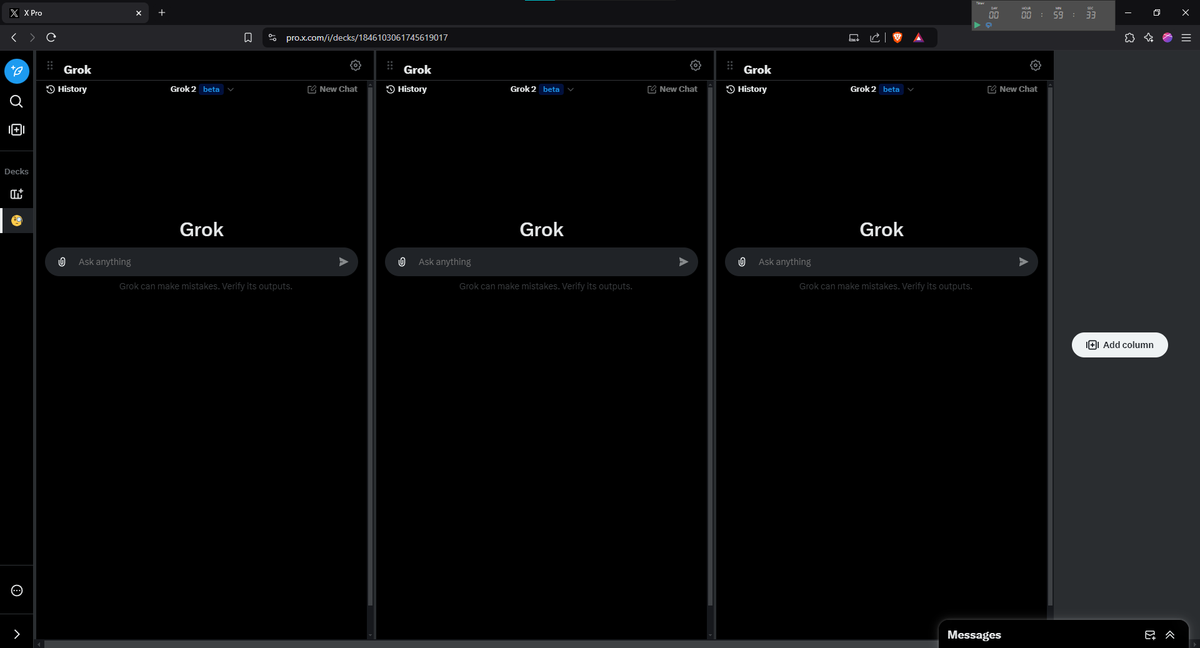Reload the page with the refresh icon
Image resolution: width=1200 pixels, height=648 pixels.
click(x=49, y=37)
